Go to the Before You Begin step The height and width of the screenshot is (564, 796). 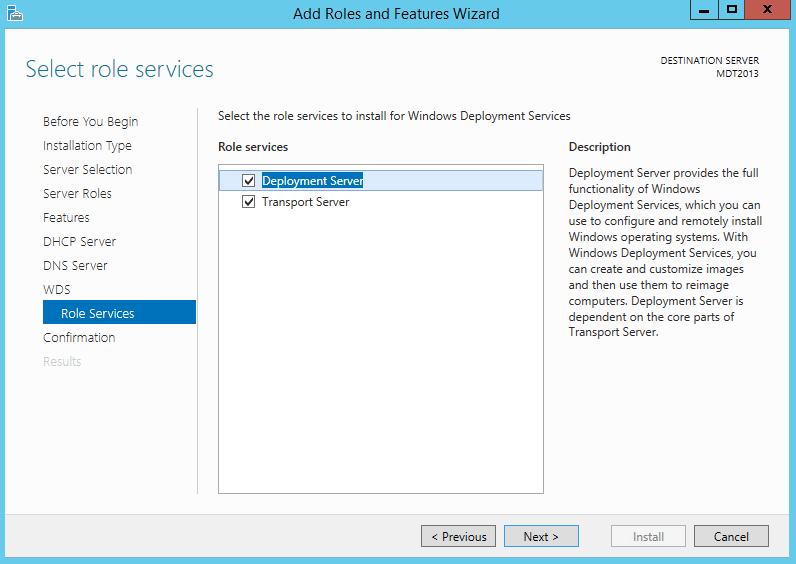pyautogui.click(x=90, y=122)
